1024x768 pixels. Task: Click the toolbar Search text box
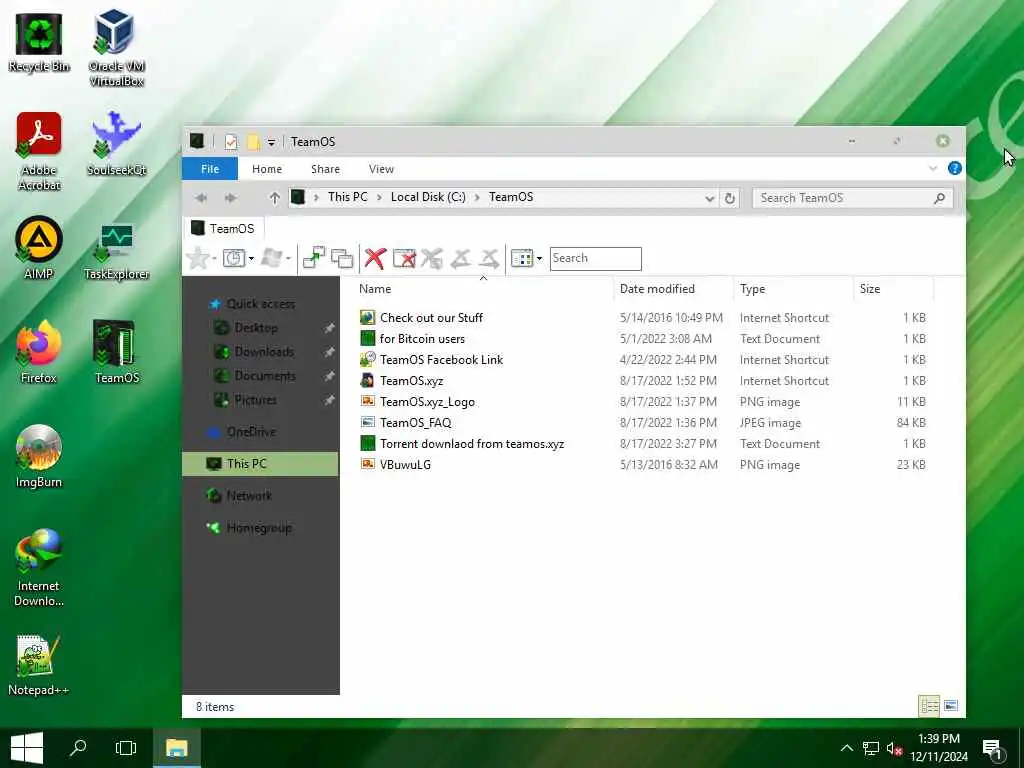[x=596, y=259]
